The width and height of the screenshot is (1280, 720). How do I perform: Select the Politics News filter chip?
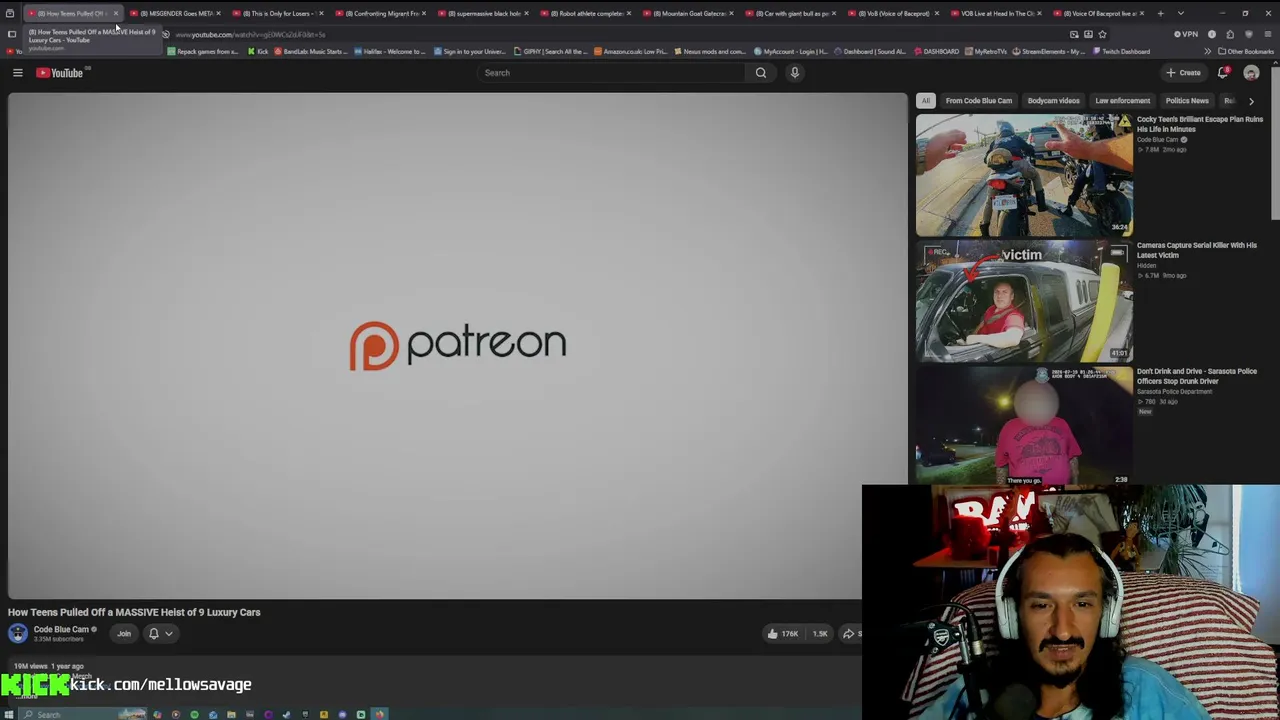pyautogui.click(x=1187, y=101)
